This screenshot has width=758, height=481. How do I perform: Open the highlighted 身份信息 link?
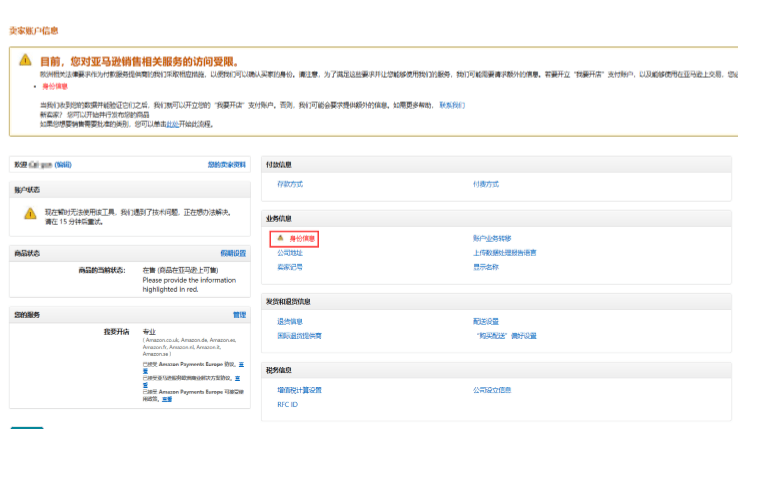pos(302,239)
